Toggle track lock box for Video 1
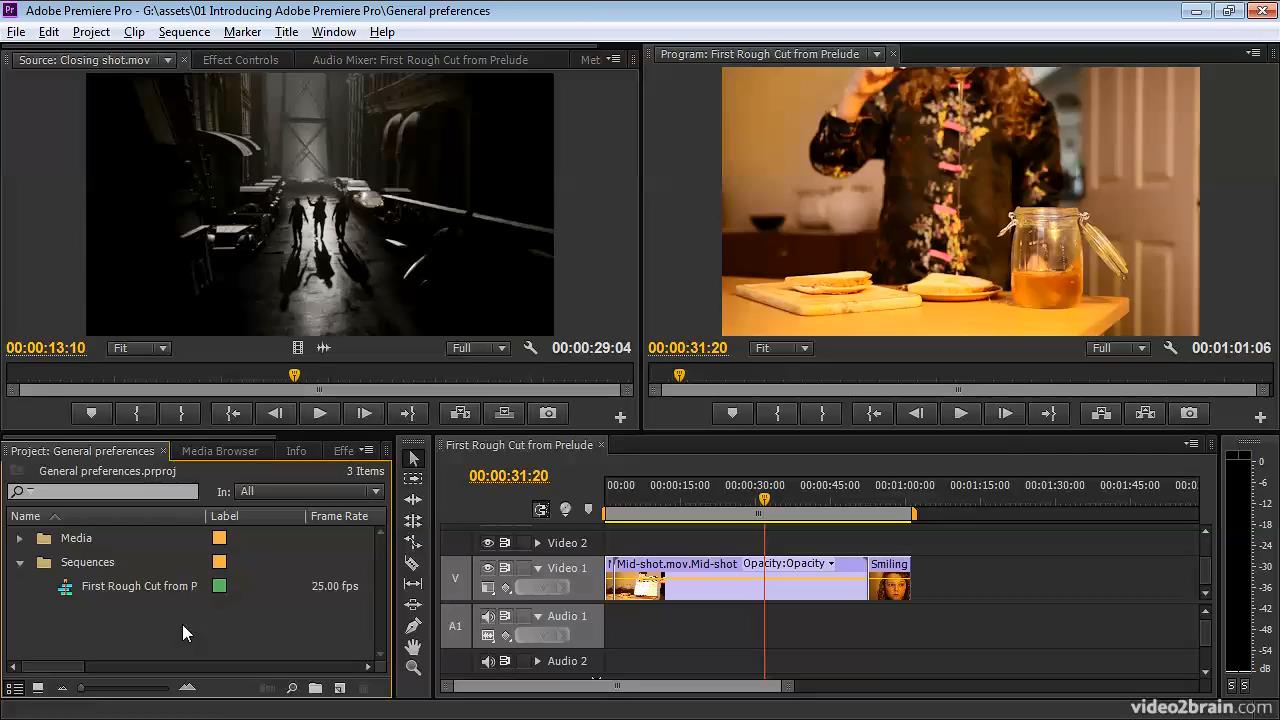The image size is (1280, 720). coord(523,568)
